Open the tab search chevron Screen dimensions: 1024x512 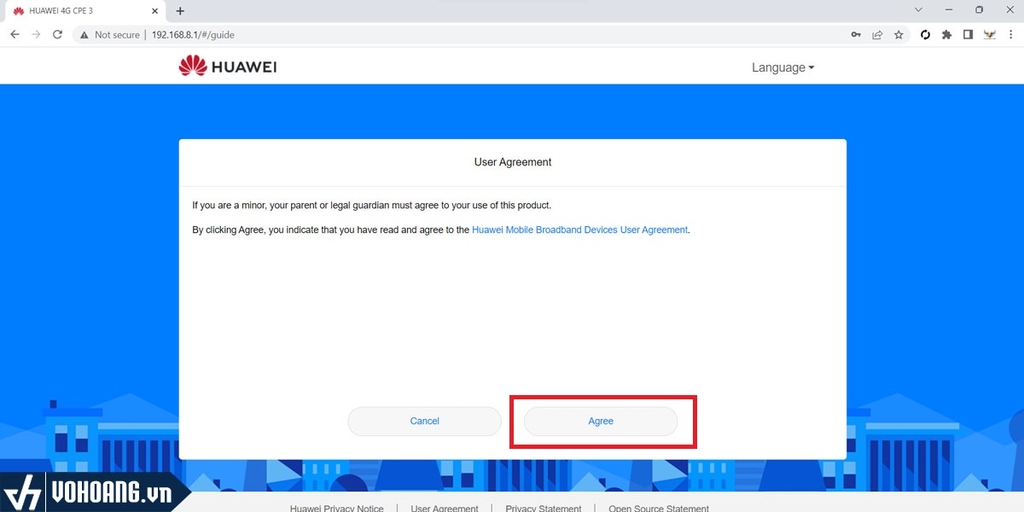pyautogui.click(x=918, y=10)
